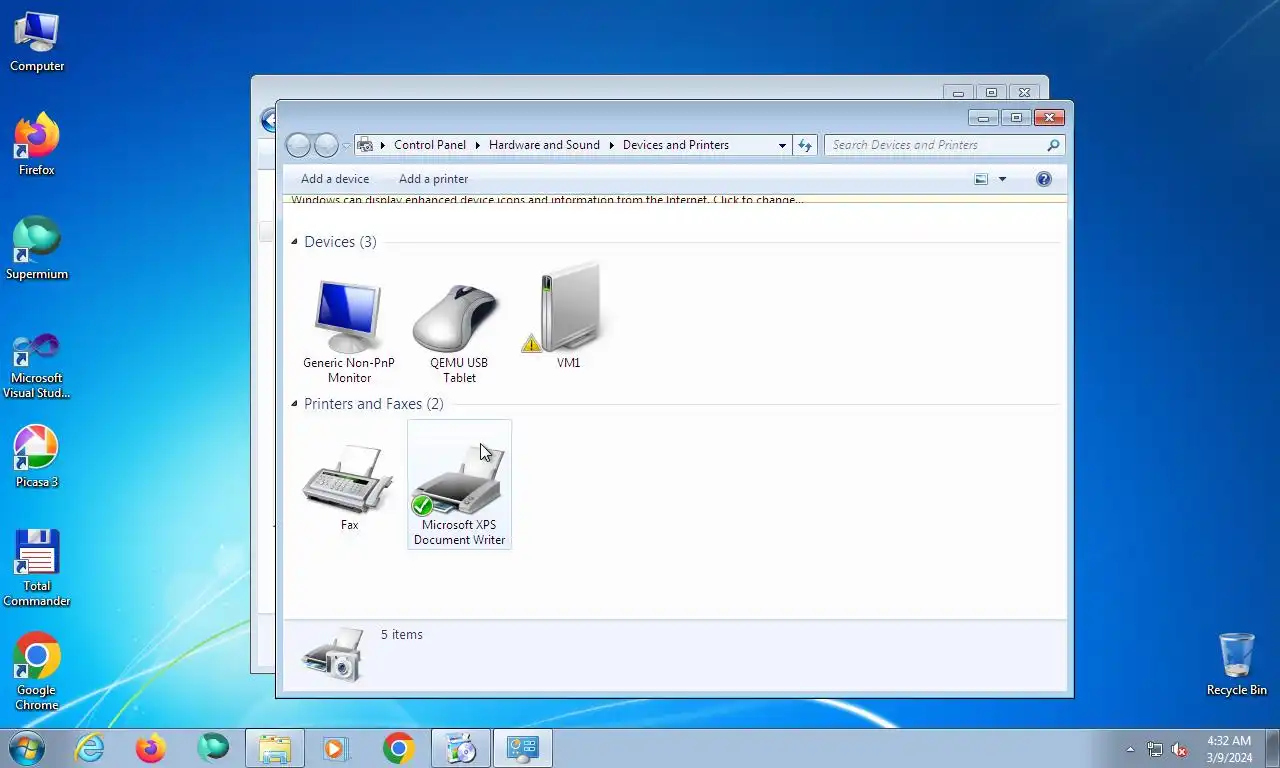Open the Firefox desktop shortcut
Viewport: 1280px width, 768px height.
[37, 146]
